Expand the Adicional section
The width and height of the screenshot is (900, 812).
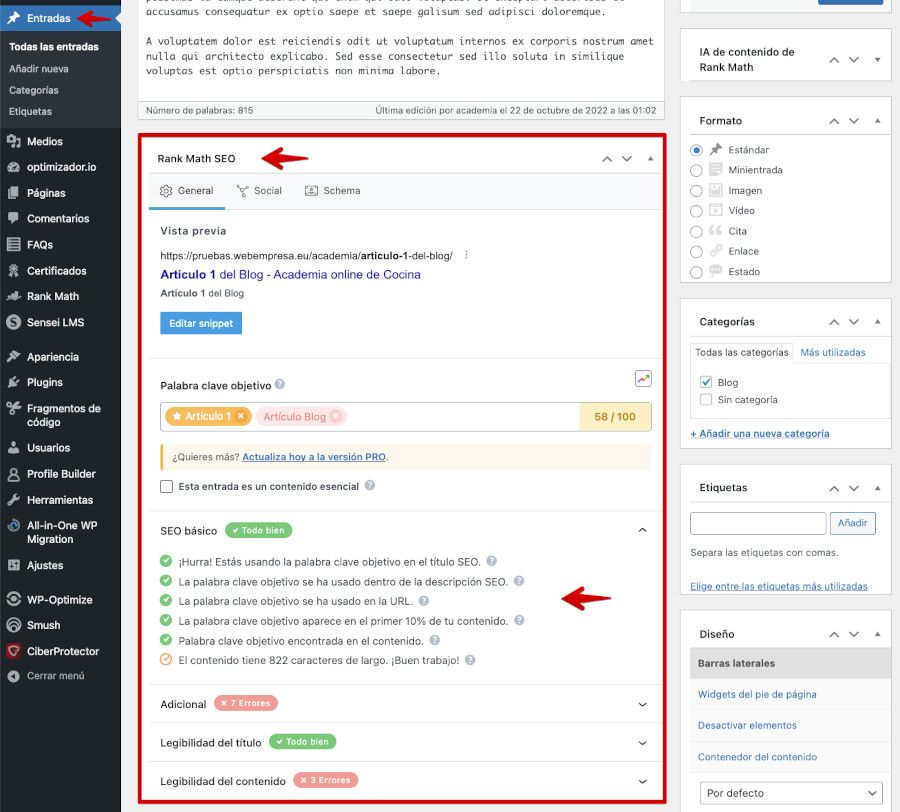pos(642,704)
